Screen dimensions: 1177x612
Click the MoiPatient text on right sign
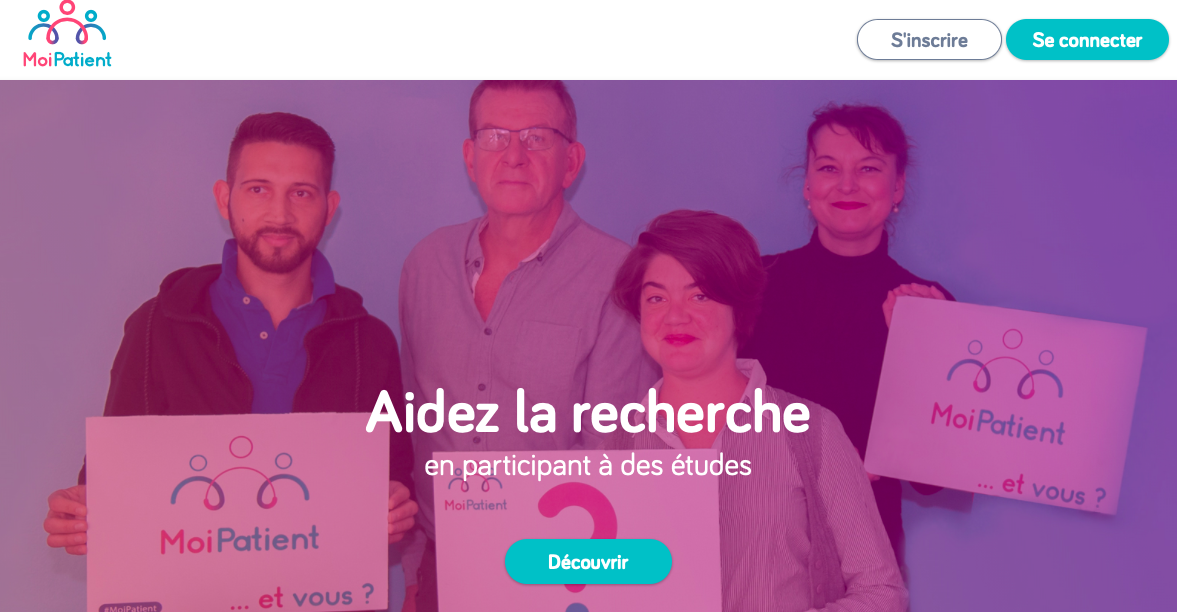[x=998, y=424]
